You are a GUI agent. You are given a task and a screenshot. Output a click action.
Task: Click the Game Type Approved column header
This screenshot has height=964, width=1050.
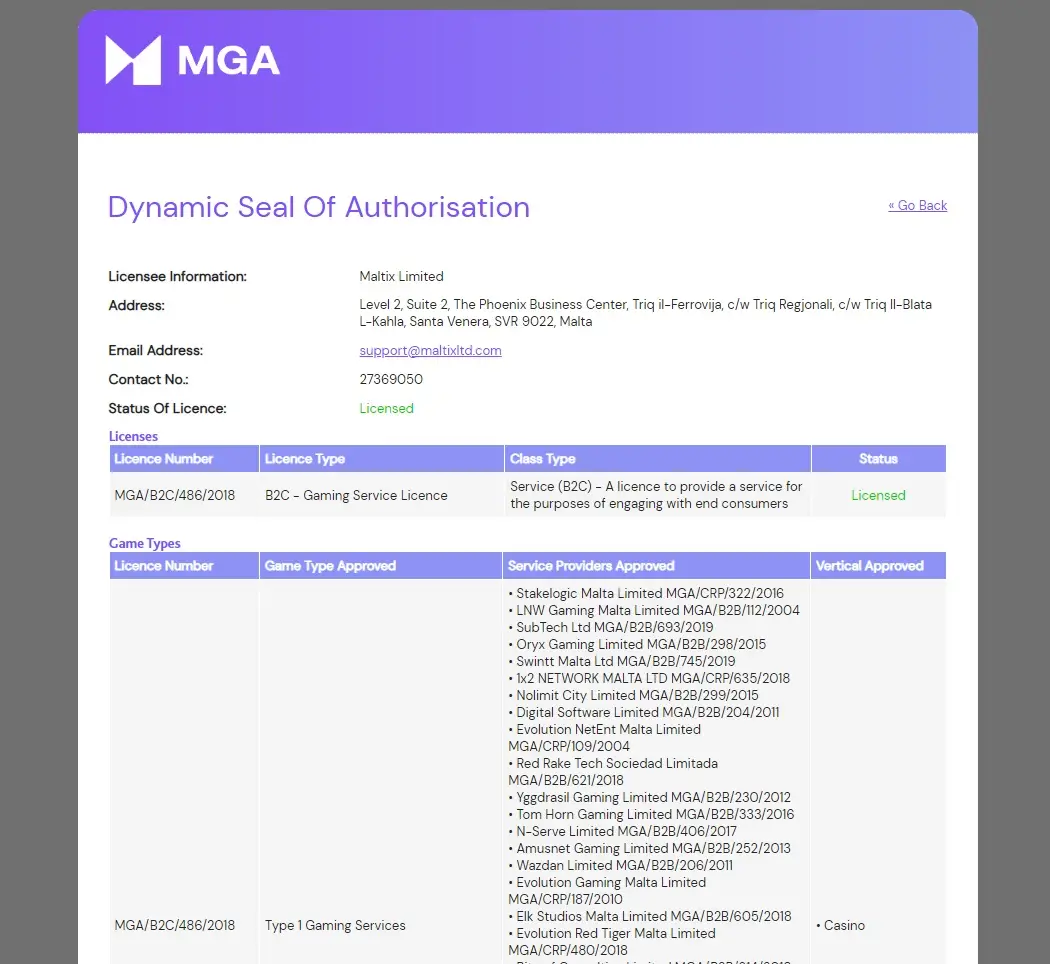[x=380, y=566]
